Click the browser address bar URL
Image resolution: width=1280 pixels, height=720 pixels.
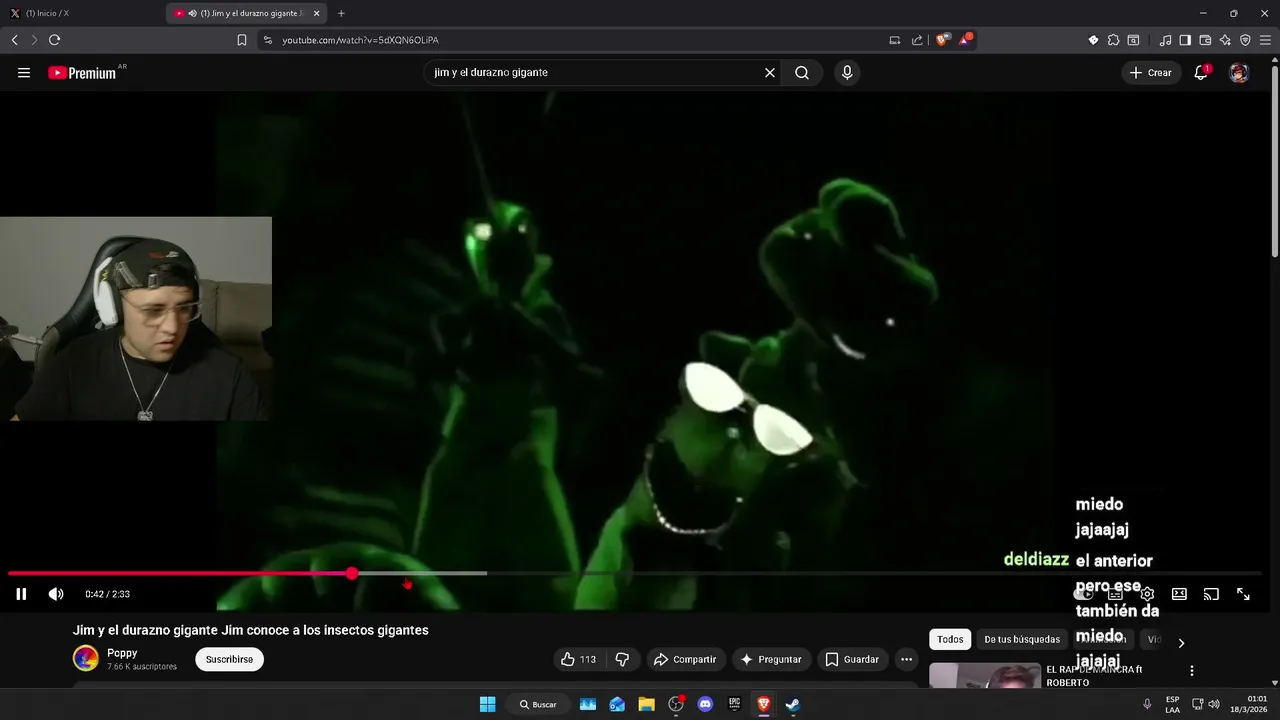coord(360,40)
